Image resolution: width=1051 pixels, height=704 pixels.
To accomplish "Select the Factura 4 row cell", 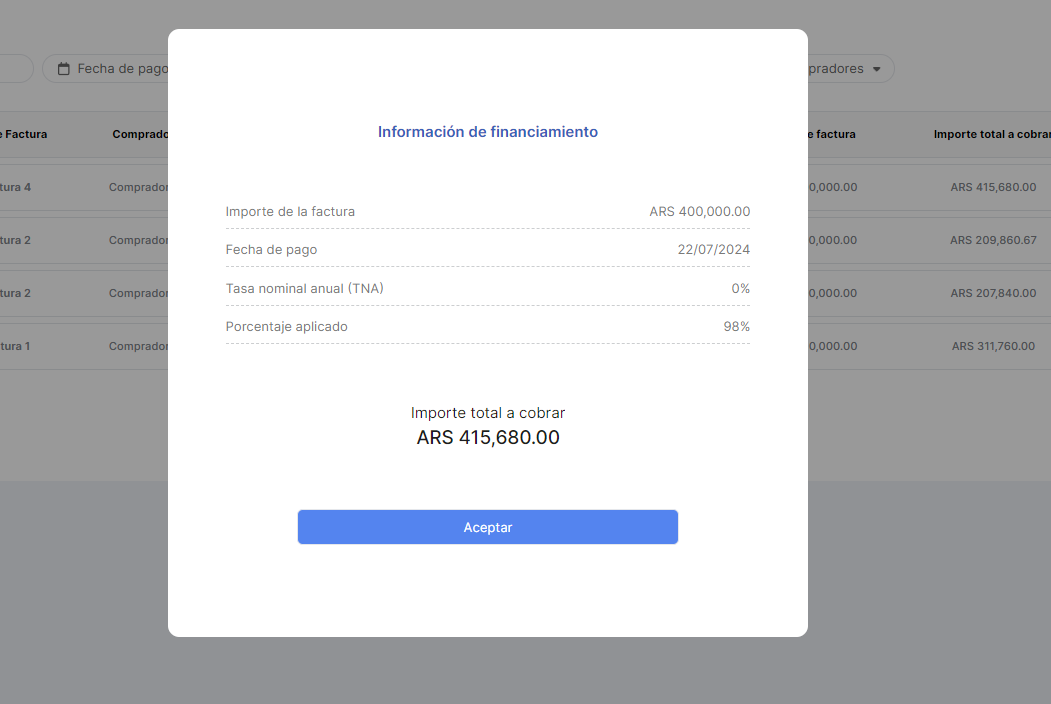I will (x=16, y=187).
